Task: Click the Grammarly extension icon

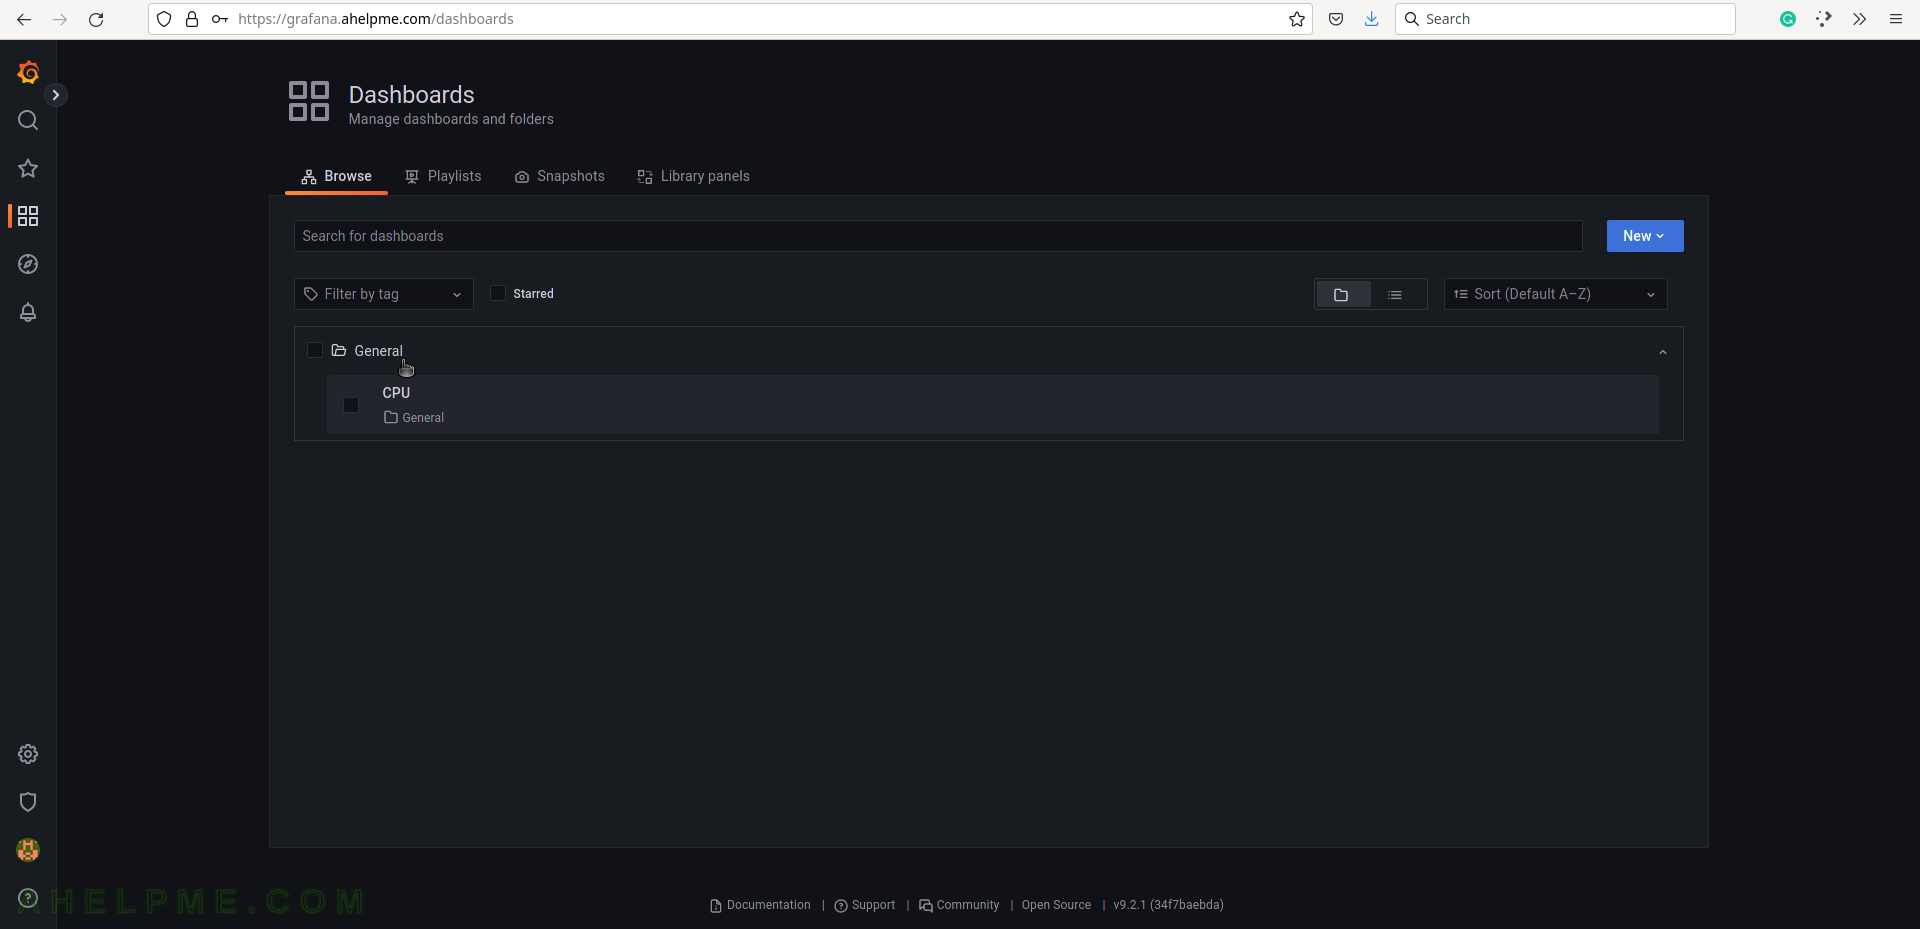Action: 1788,19
